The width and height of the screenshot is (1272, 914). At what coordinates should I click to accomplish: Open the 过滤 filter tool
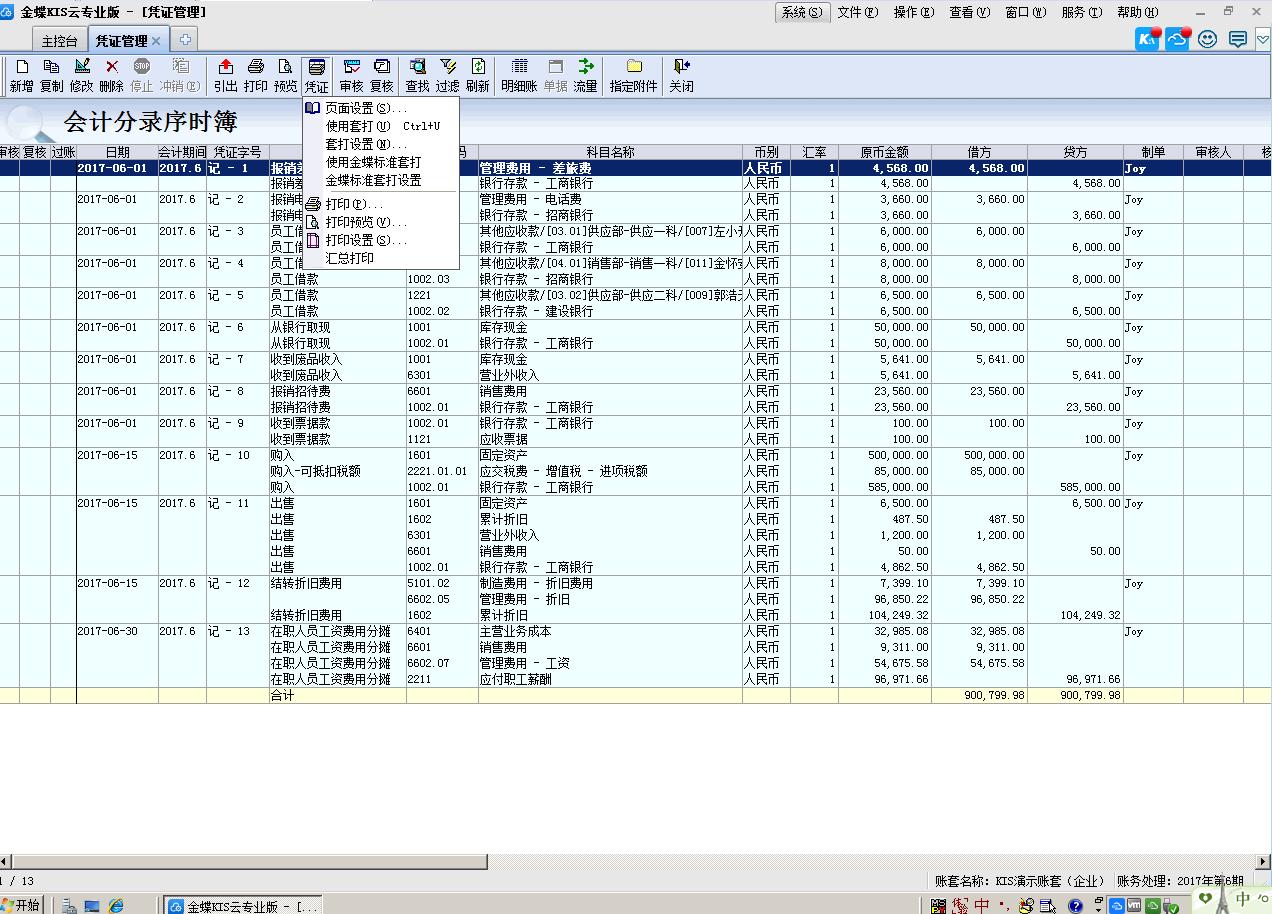pyautogui.click(x=447, y=74)
